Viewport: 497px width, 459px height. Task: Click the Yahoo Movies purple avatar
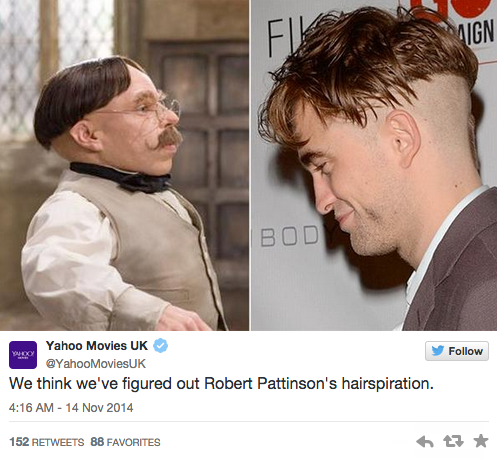point(23,355)
